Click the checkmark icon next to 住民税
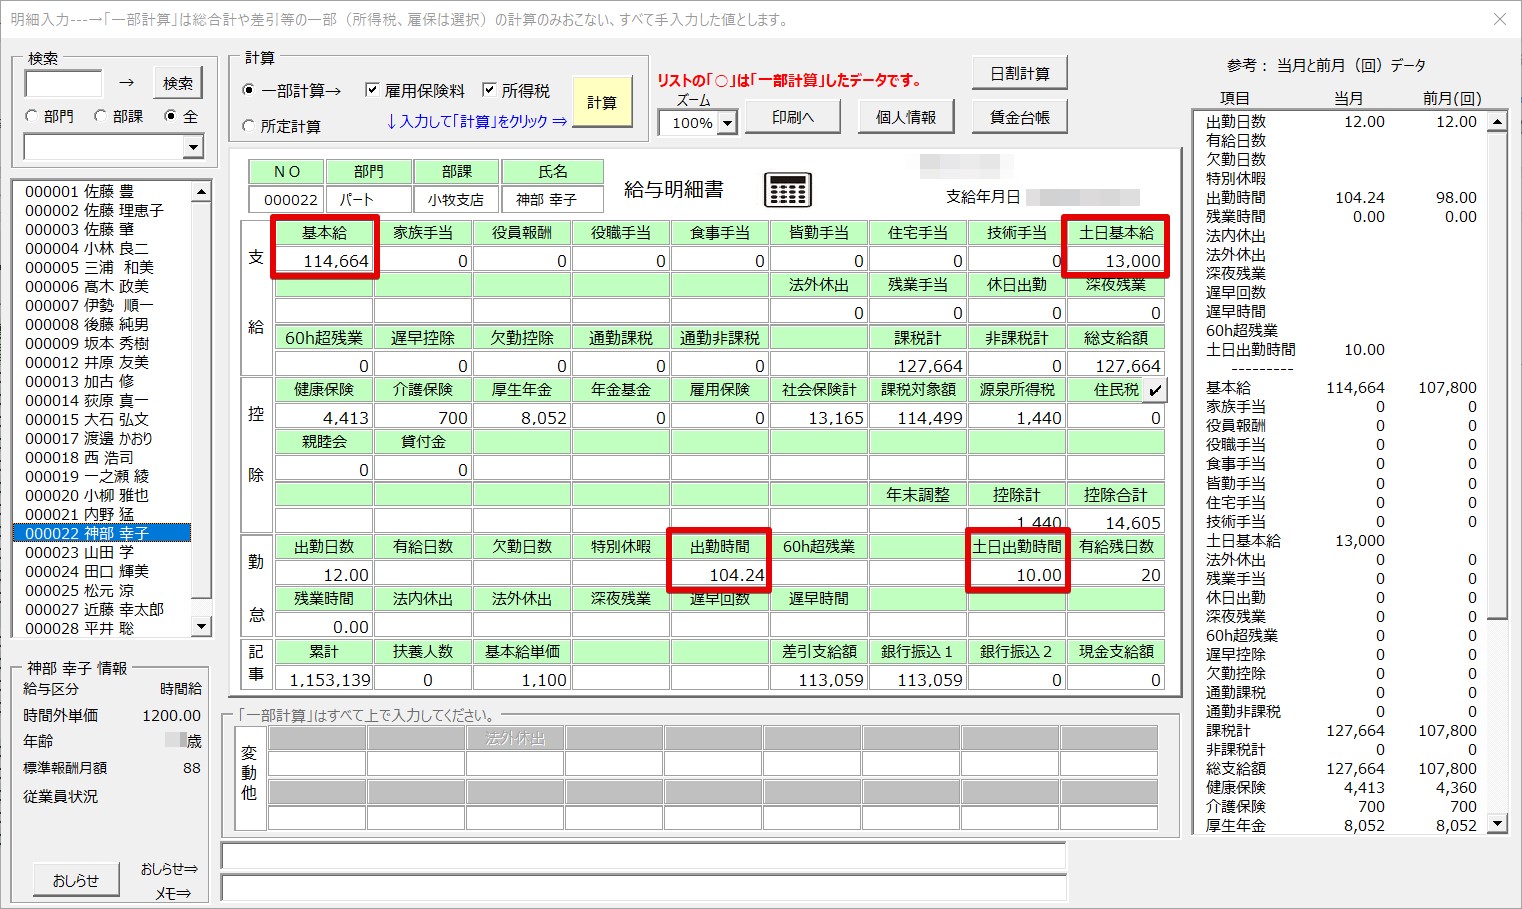The height and width of the screenshot is (909, 1522). pyautogui.click(x=1155, y=390)
